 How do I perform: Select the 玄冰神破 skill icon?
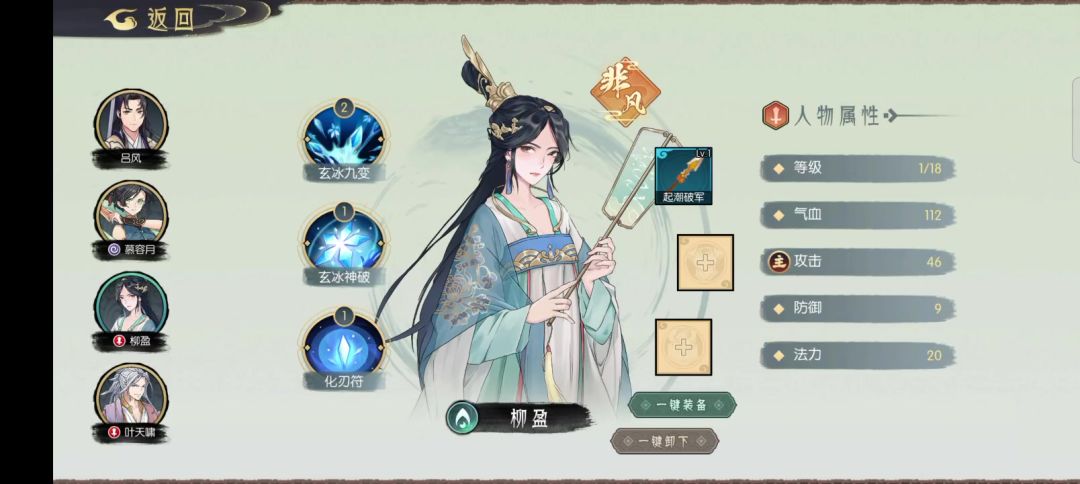click(344, 241)
